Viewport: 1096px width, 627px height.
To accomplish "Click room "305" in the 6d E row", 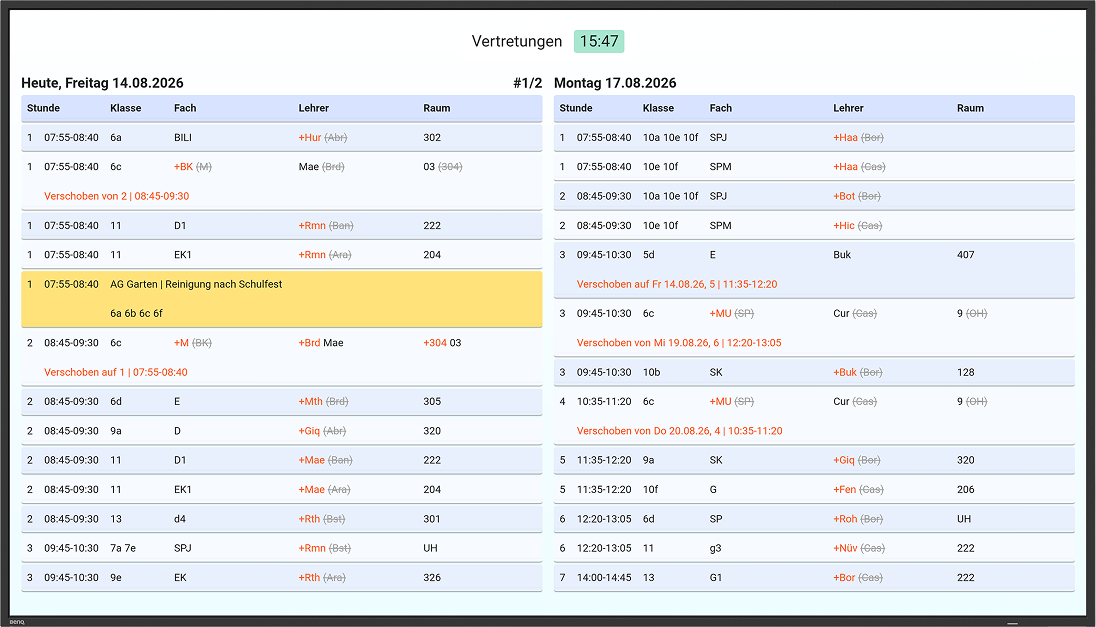I will 432,402.
